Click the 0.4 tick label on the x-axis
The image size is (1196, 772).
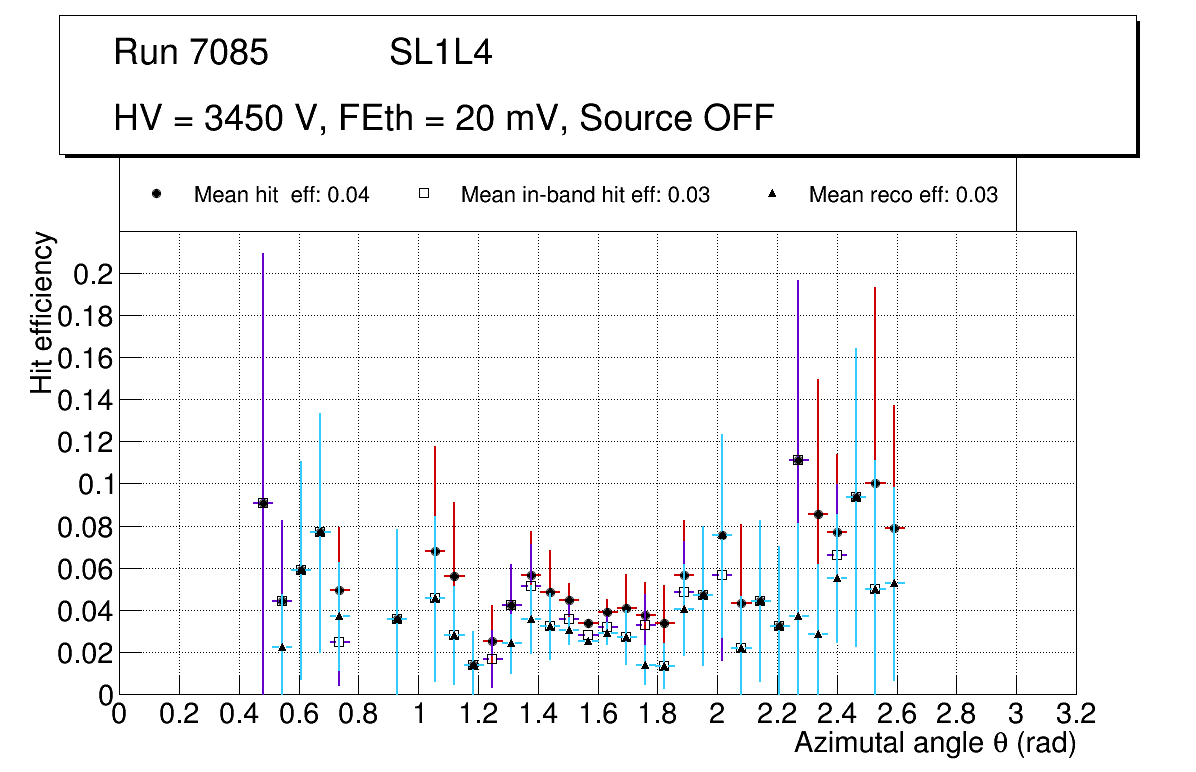238,714
